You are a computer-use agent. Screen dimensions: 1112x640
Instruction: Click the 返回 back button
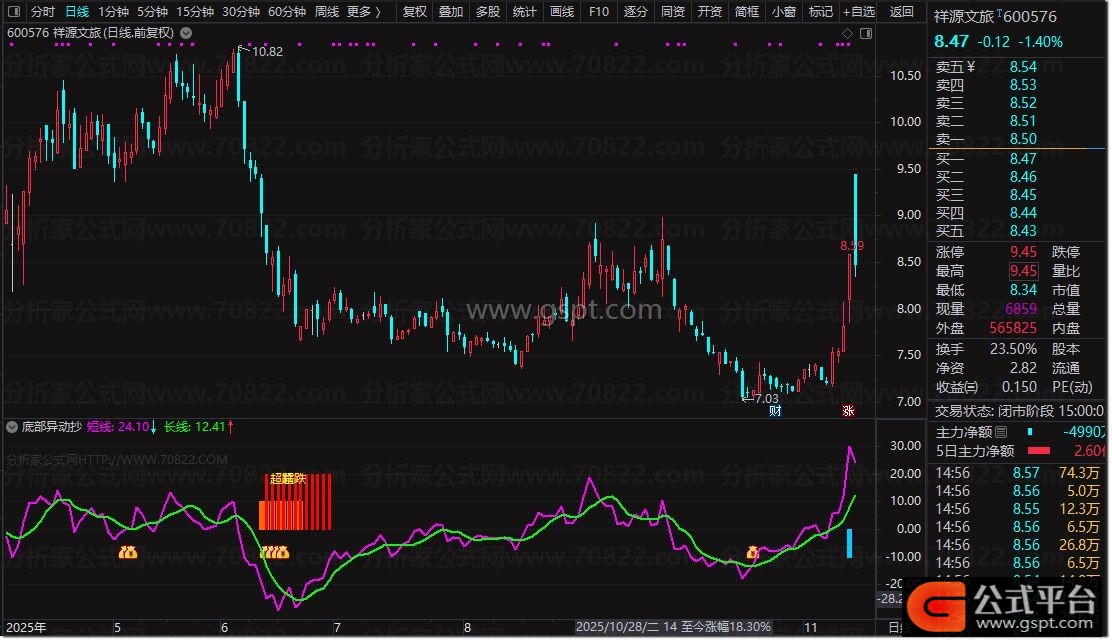point(901,12)
